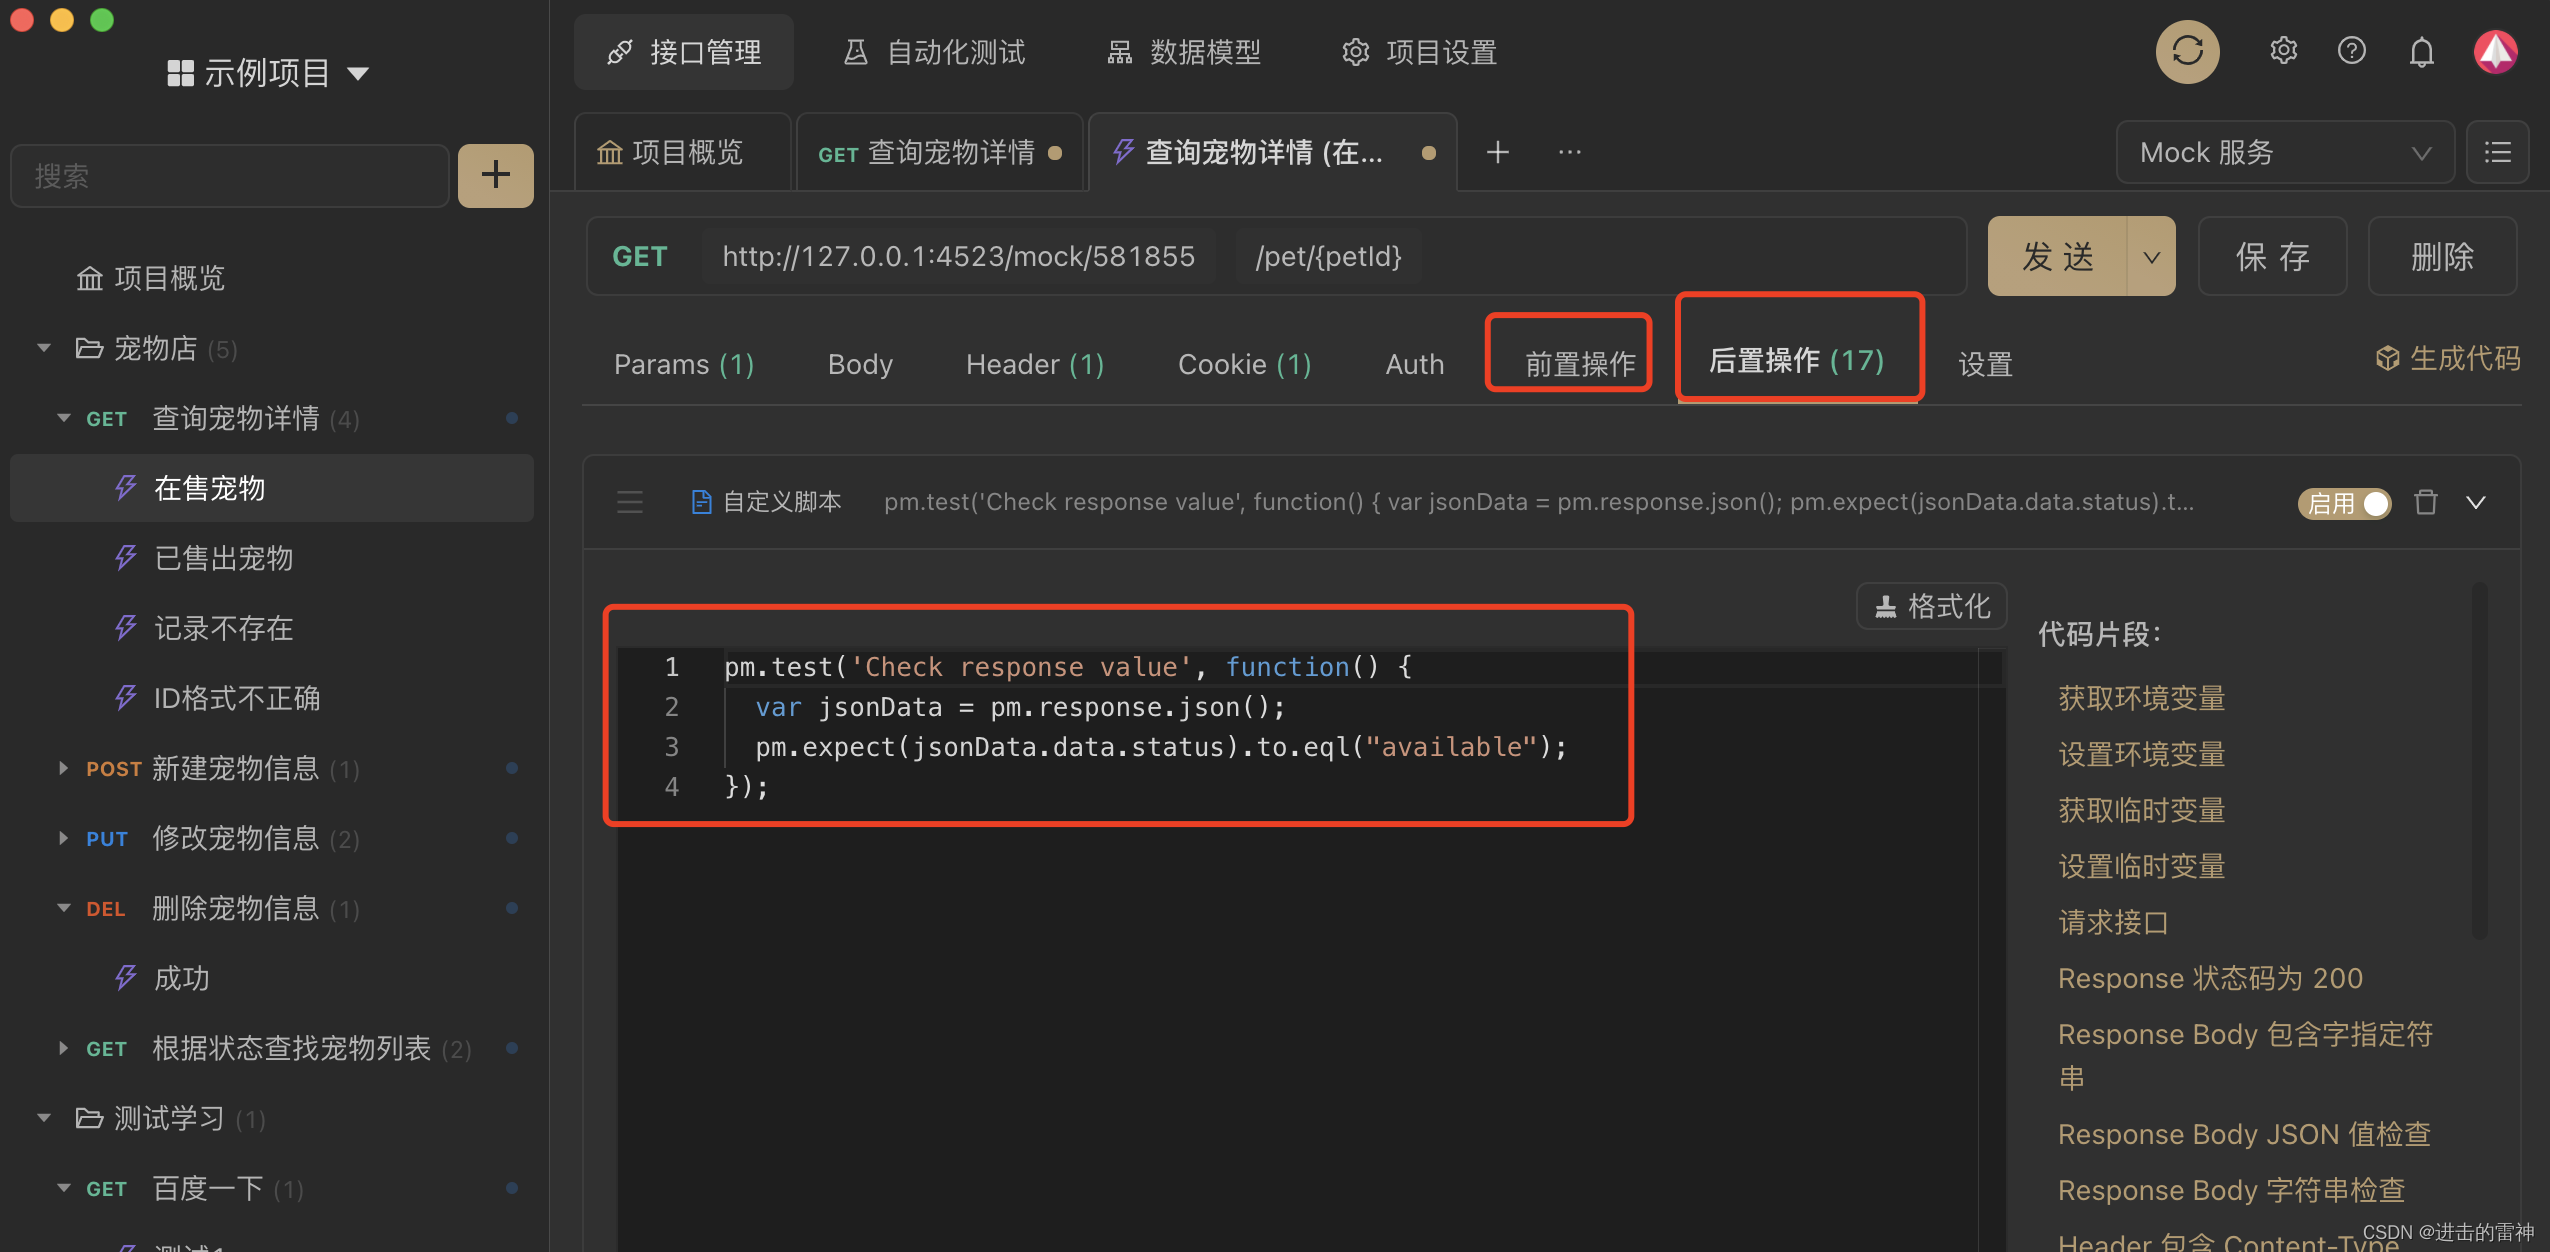Expand the POST 新建宠物信息 tree node
This screenshot has height=1252, width=2550.
coord(63,768)
